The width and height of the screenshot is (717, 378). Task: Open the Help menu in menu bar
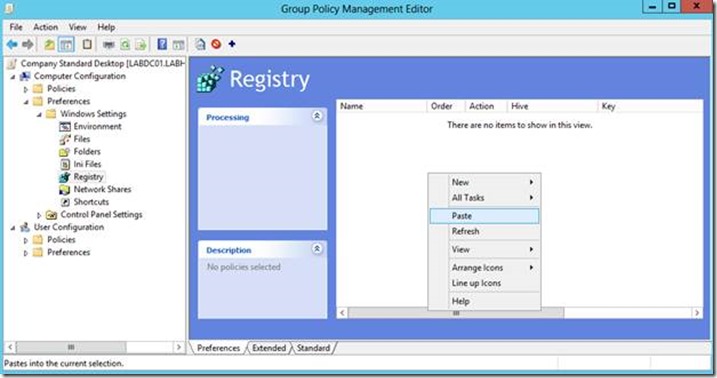pyautogui.click(x=106, y=27)
